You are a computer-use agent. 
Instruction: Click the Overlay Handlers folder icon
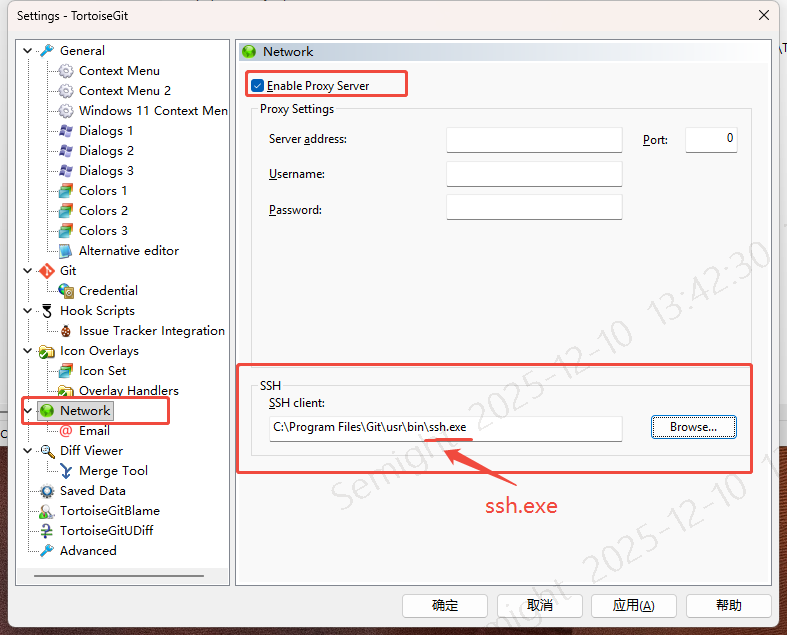pos(66,391)
